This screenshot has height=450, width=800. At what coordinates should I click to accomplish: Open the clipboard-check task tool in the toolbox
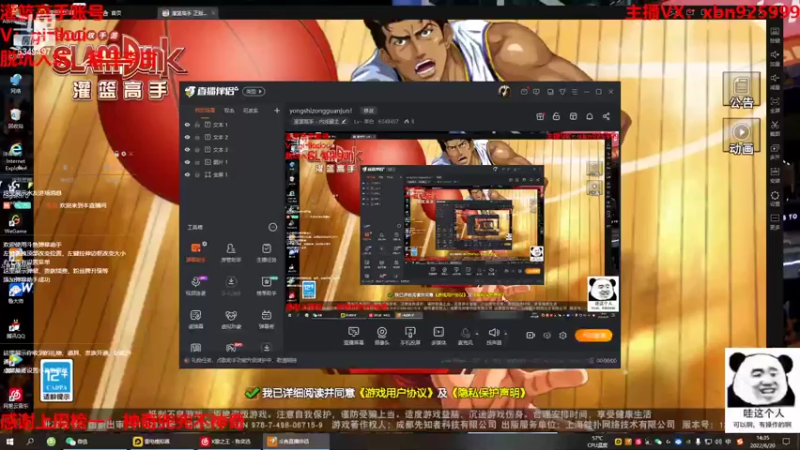click(266, 252)
